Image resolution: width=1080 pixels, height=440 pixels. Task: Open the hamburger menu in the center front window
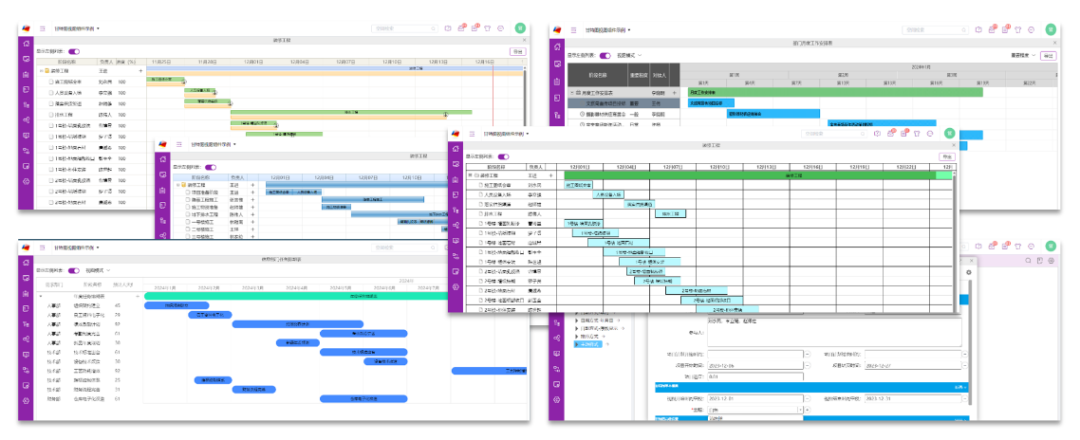[x=471, y=134]
